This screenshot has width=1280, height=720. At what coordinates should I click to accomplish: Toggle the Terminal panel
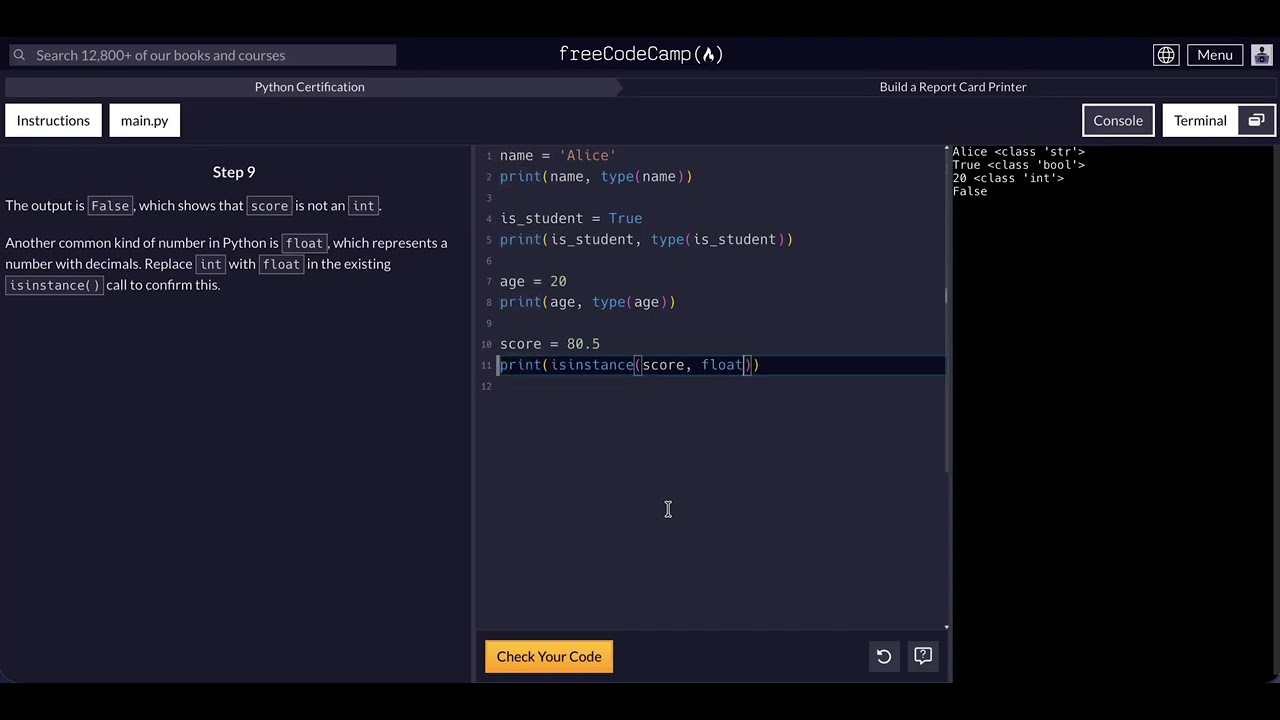tap(1200, 121)
